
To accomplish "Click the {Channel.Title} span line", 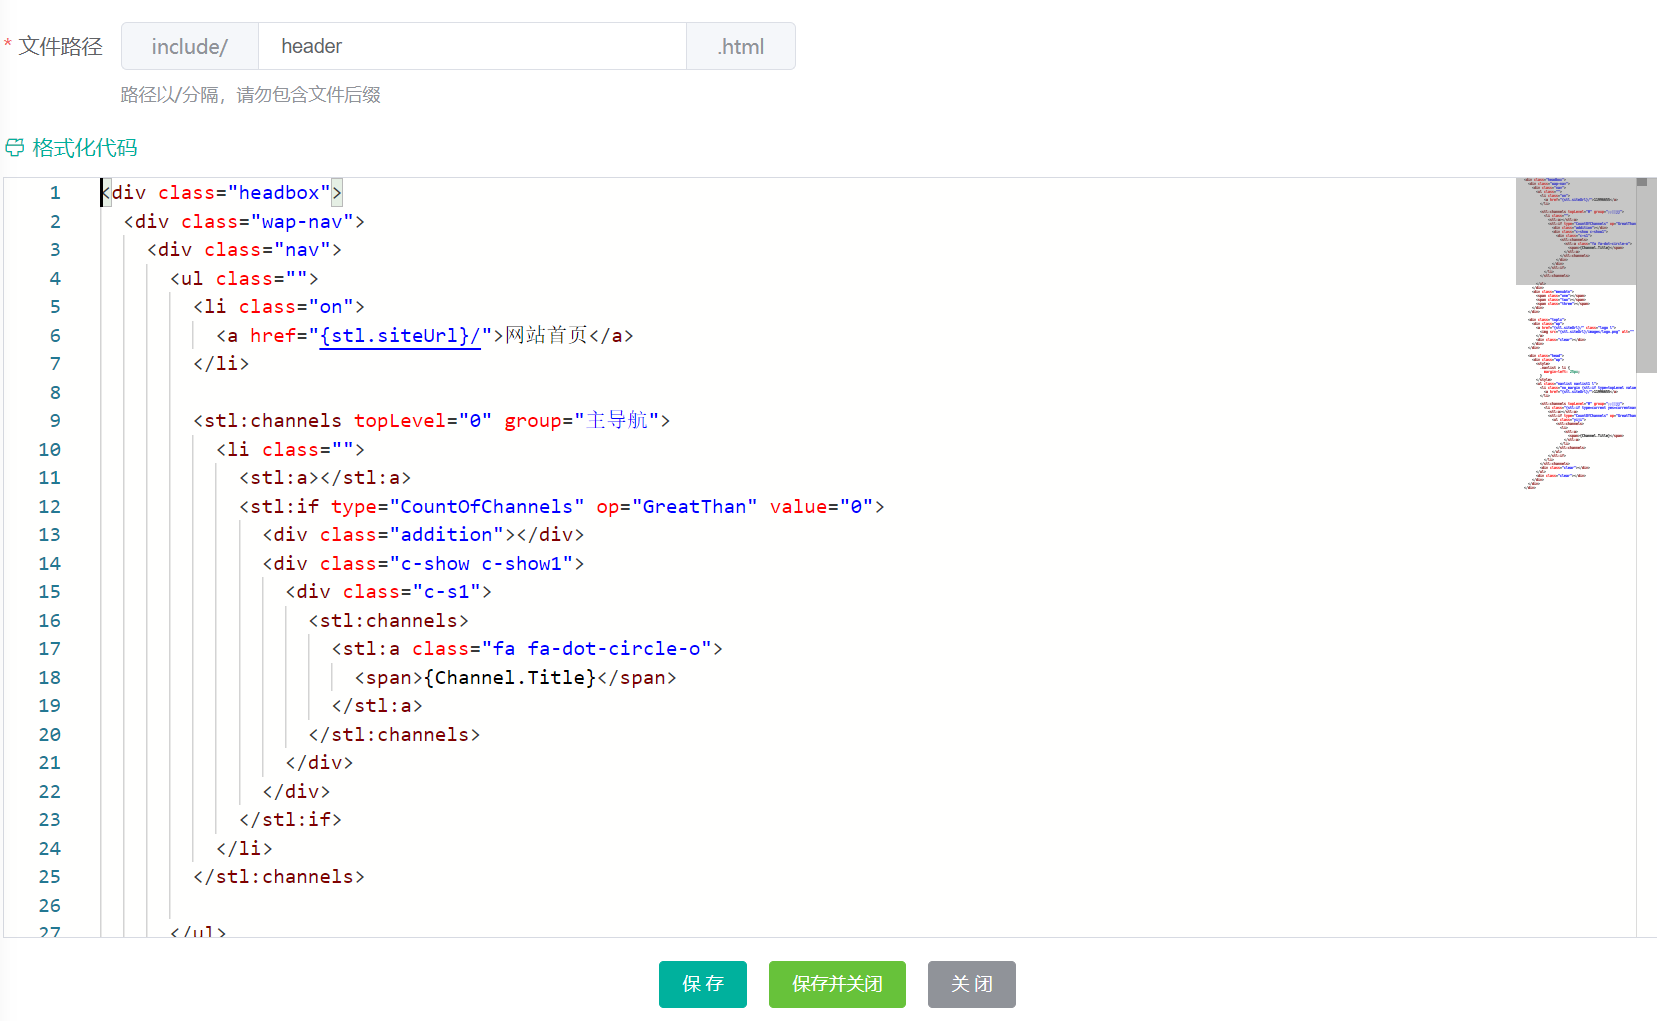I will click(515, 678).
